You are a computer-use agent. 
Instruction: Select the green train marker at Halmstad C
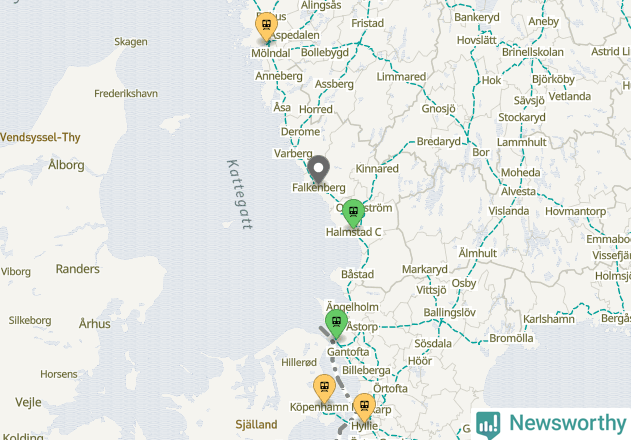tap(353, 213)
